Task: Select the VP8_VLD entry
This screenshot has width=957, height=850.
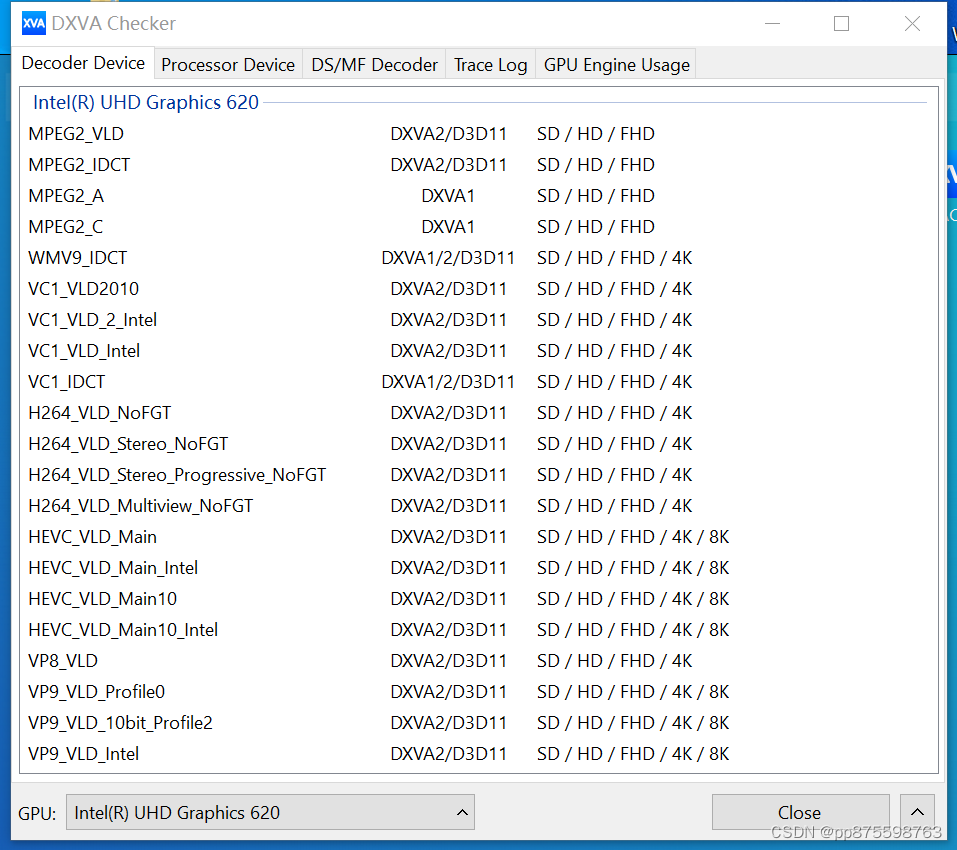Action: point(478,661)
